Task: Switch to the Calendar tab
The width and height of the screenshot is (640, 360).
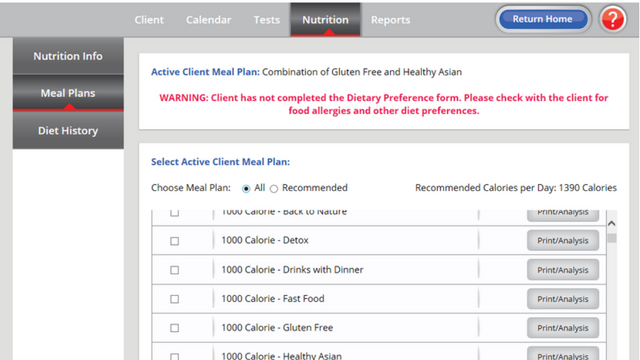Action: (208, 20)
